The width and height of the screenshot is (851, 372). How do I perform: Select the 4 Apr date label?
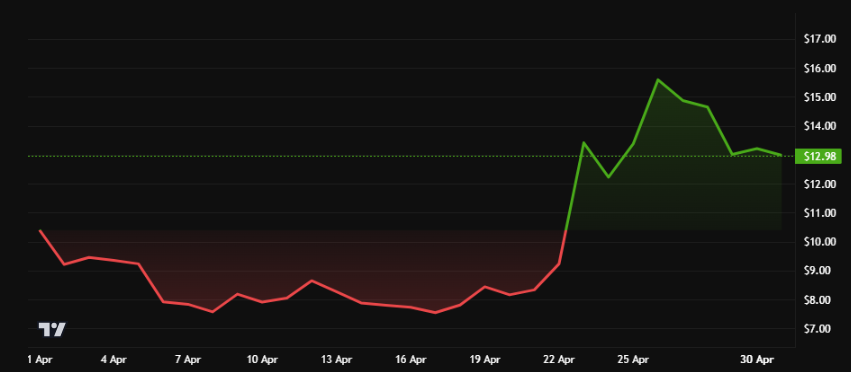[114, 360]
